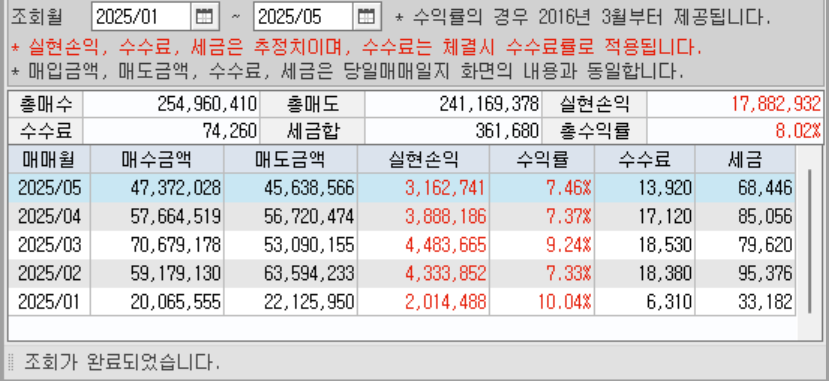
Task: Click buy amount 57,664,519
Action: click(176, 216)
